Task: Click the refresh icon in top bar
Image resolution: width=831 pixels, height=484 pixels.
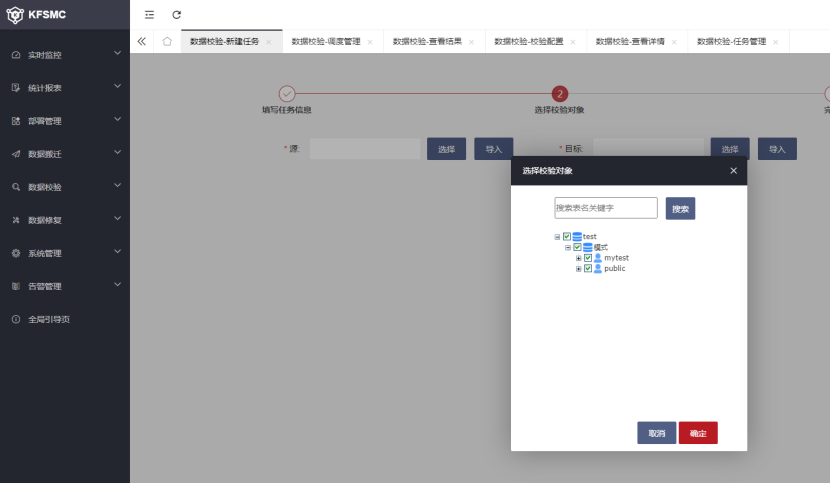Action: (176, 15)
